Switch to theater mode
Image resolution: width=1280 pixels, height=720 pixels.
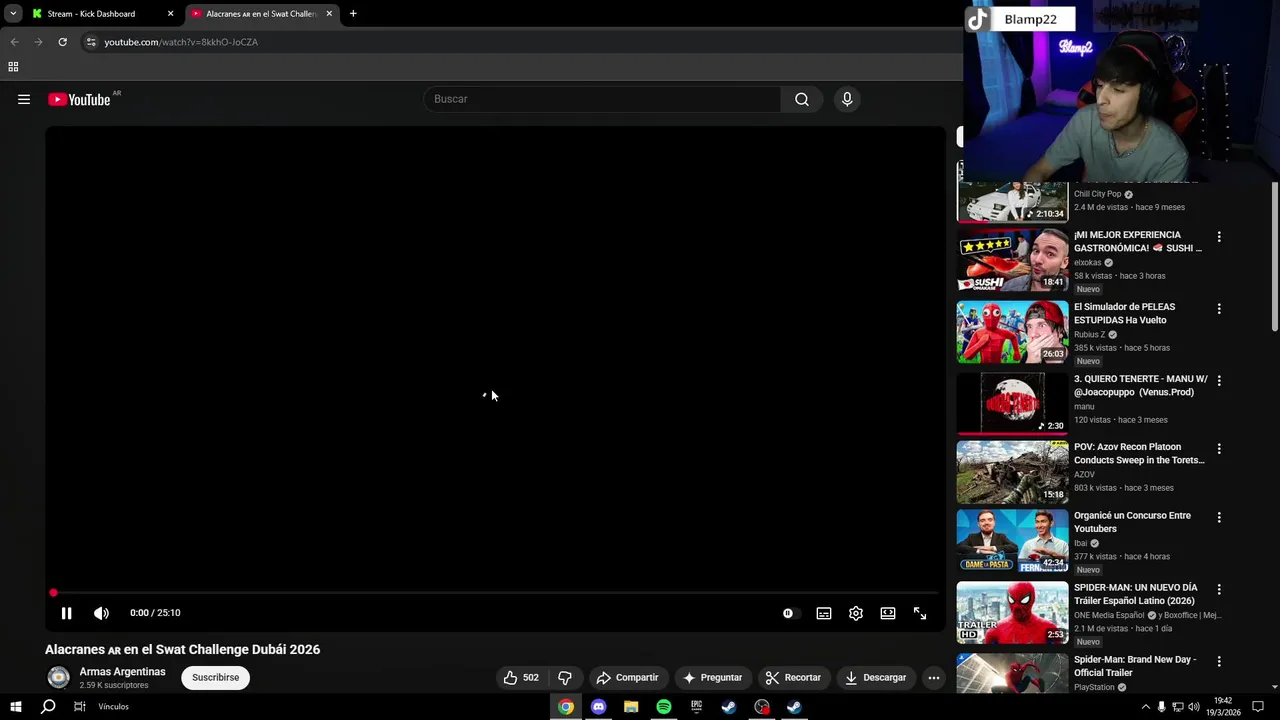pos(888,613)
